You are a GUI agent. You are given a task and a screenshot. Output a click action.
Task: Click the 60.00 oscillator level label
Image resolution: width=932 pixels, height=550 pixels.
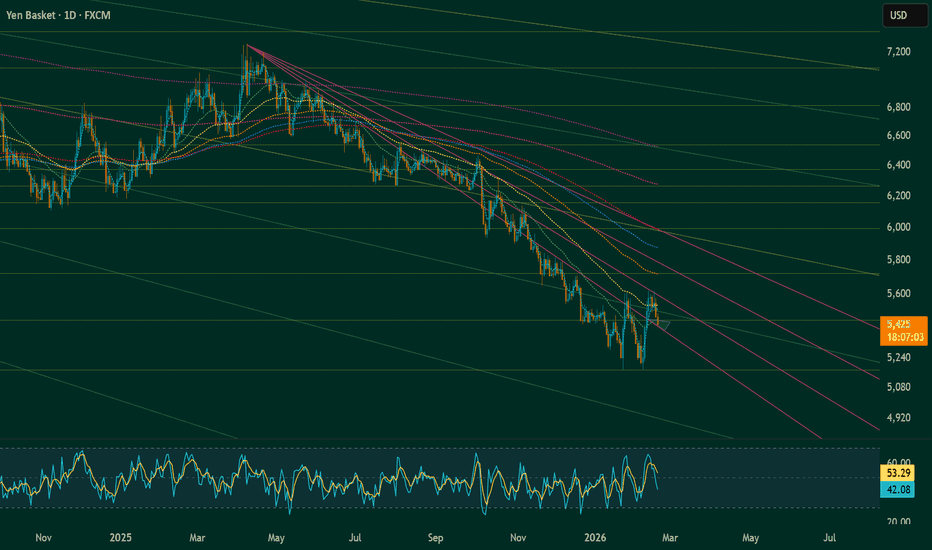[x=897, y=451]
